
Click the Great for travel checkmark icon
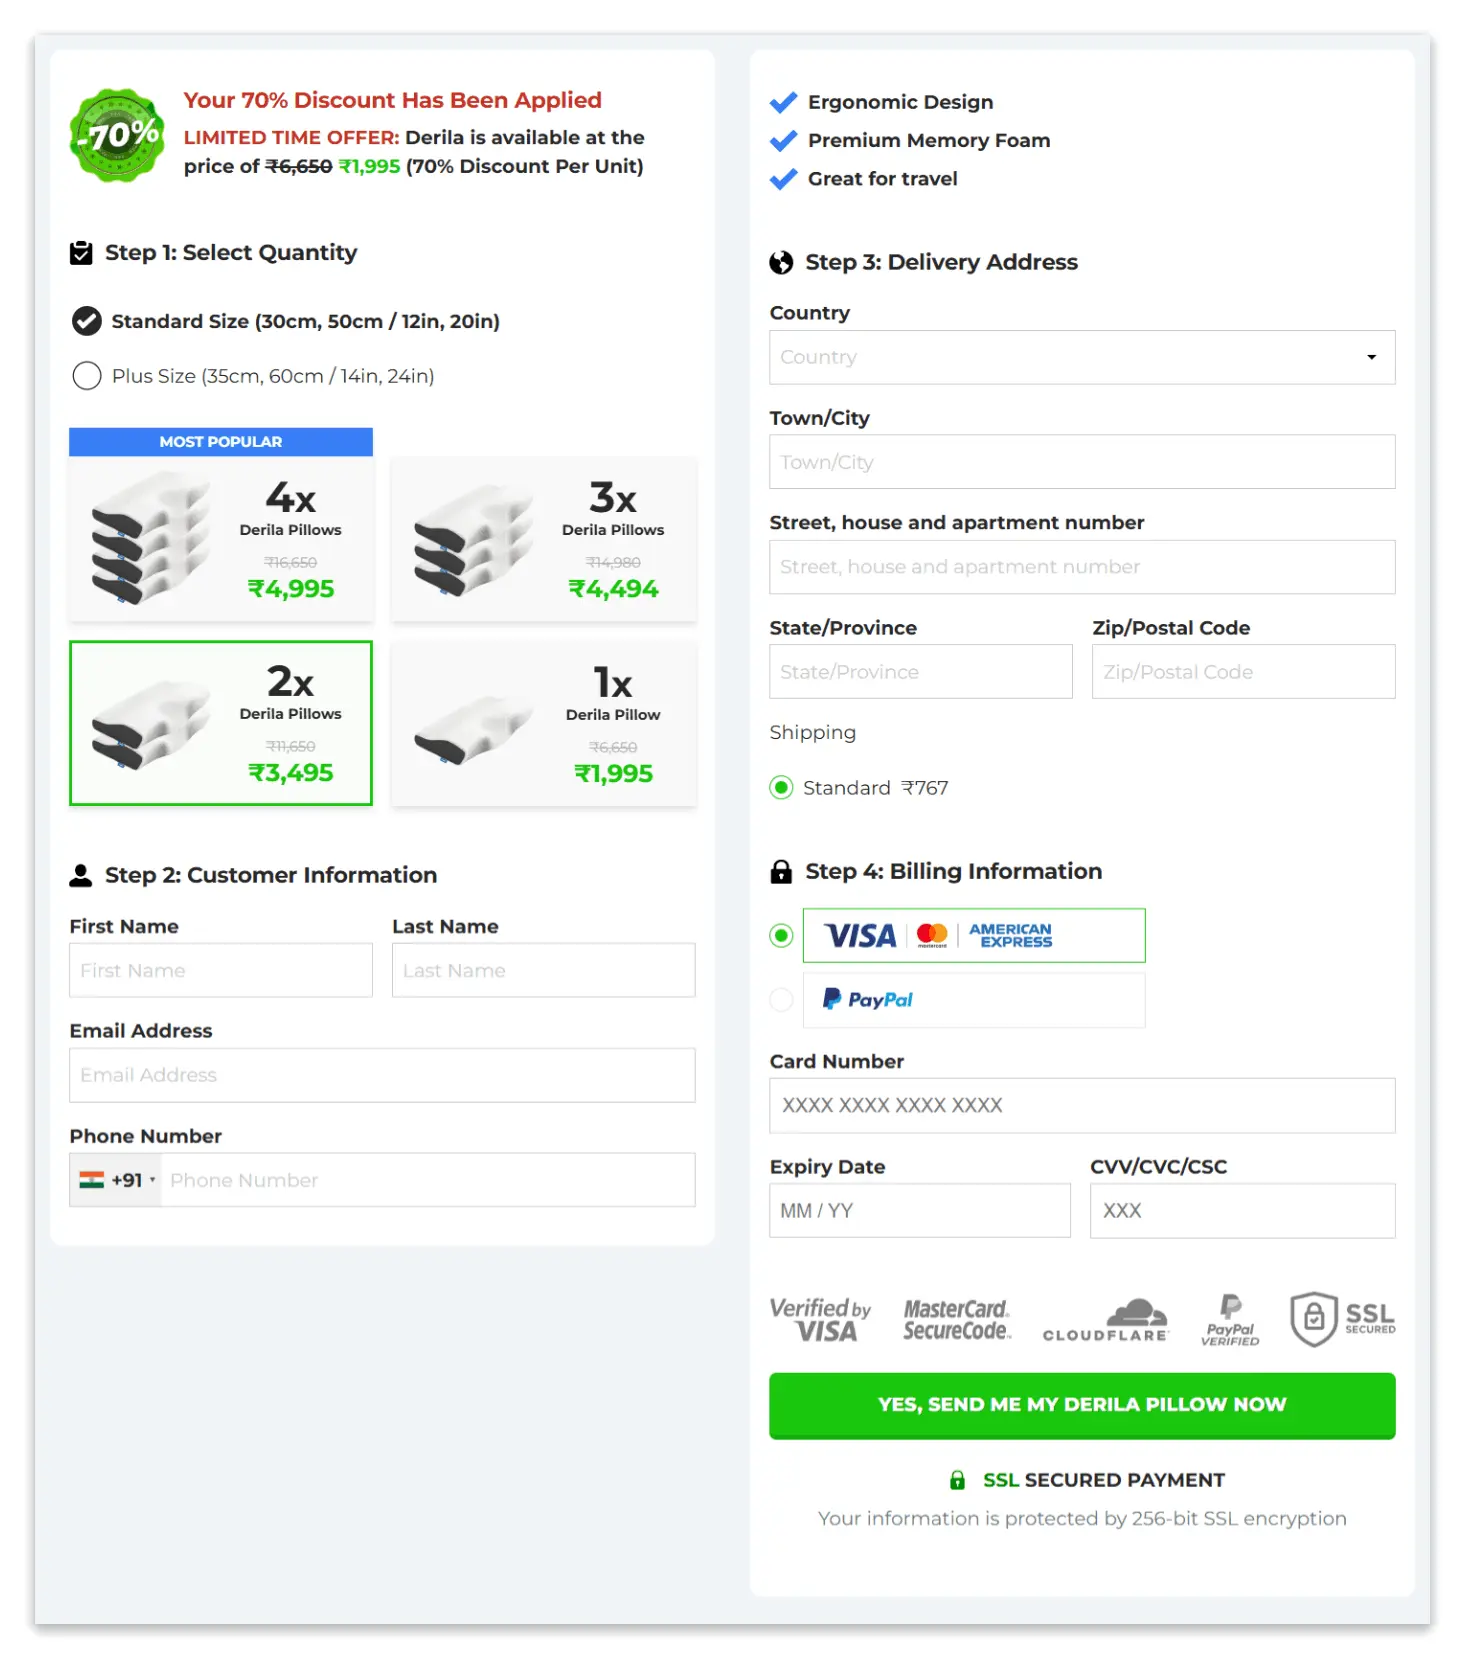pos(783,179)
